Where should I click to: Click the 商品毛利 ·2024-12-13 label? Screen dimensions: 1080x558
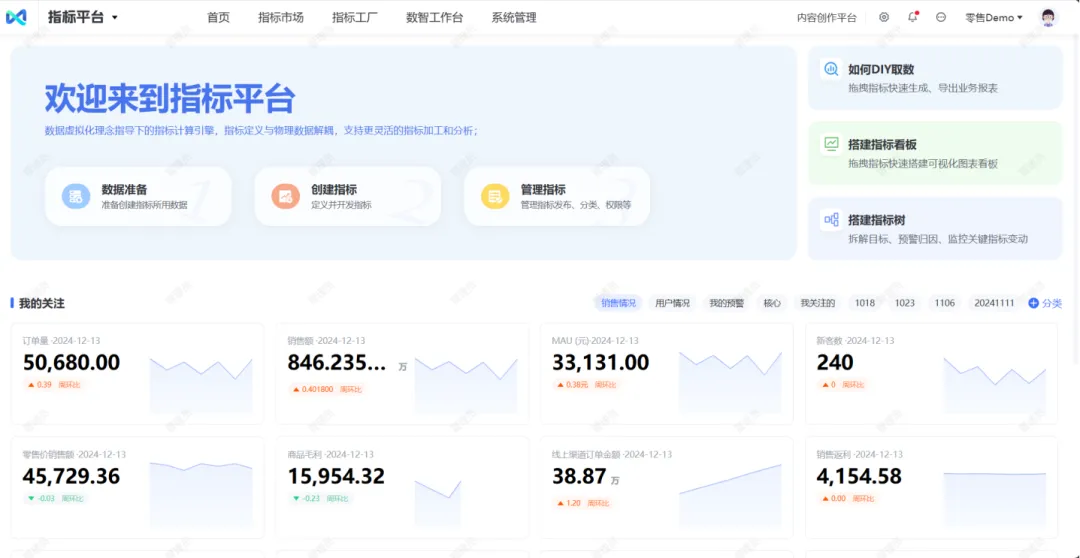point(331,454)
